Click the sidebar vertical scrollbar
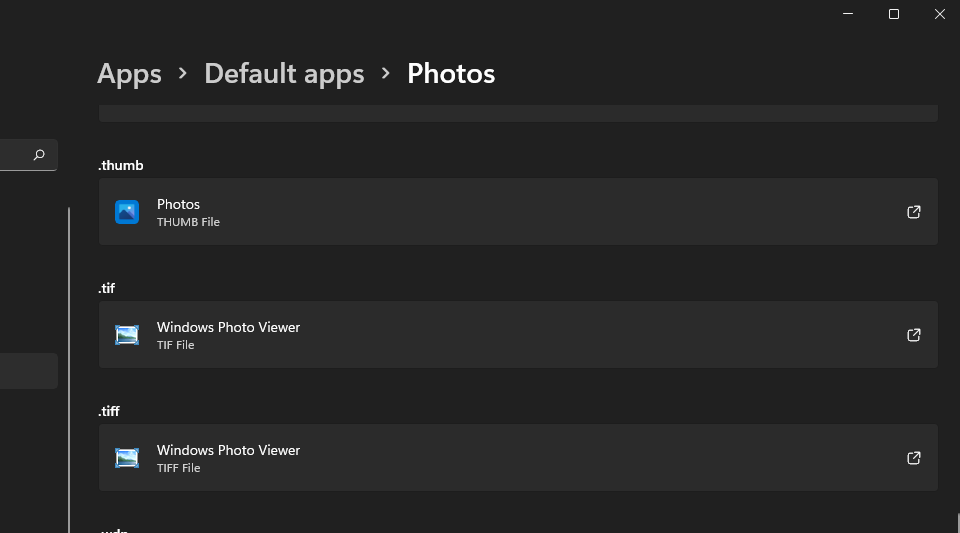The image size is (960, 533). (69, 370)
